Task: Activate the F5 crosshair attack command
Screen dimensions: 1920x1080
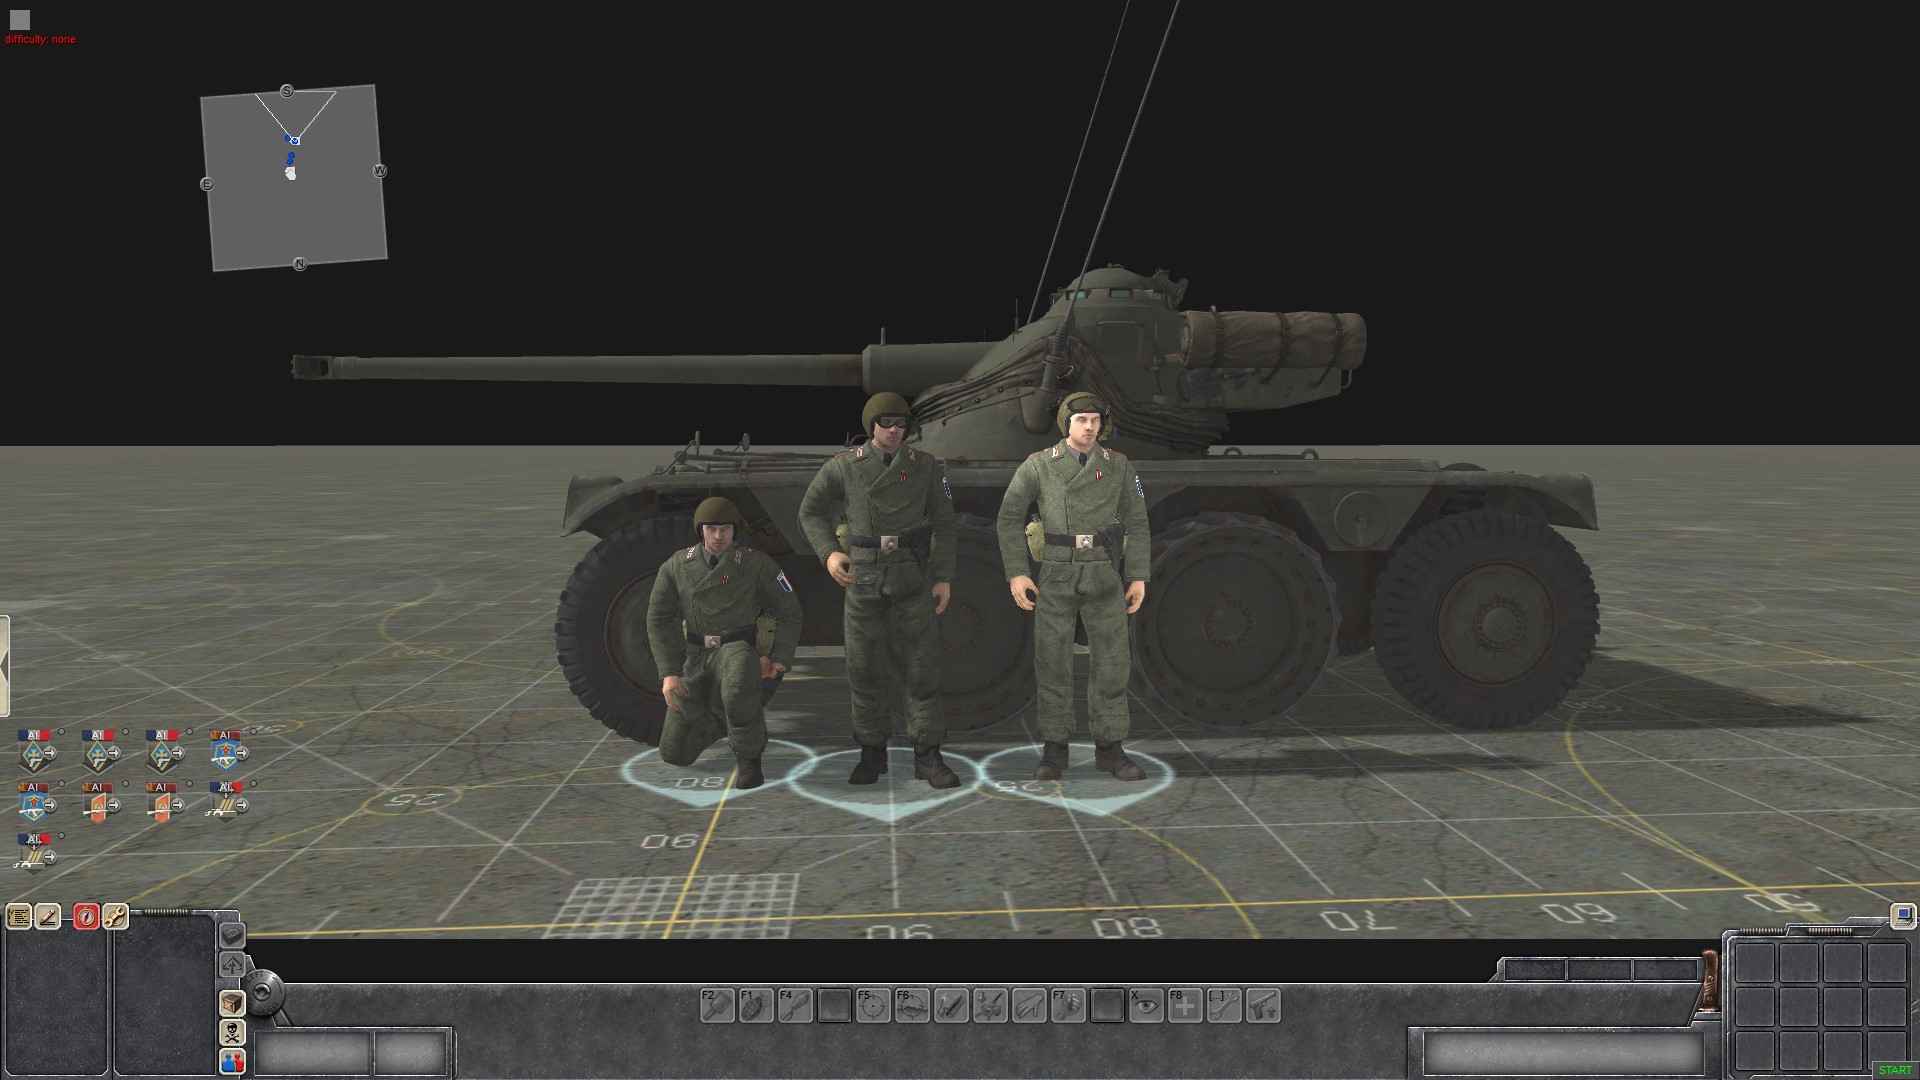Action: [x=873, y=1005]
